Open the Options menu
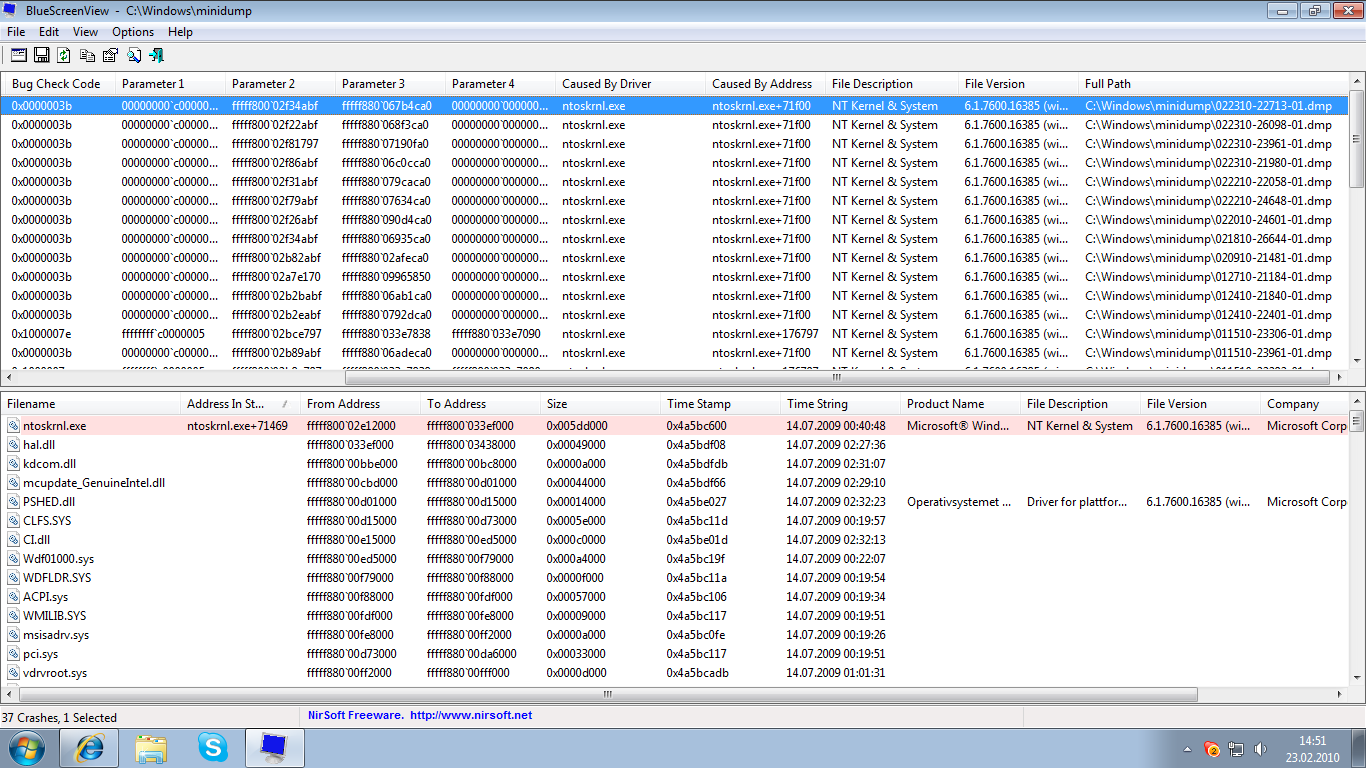 (133, 32)
